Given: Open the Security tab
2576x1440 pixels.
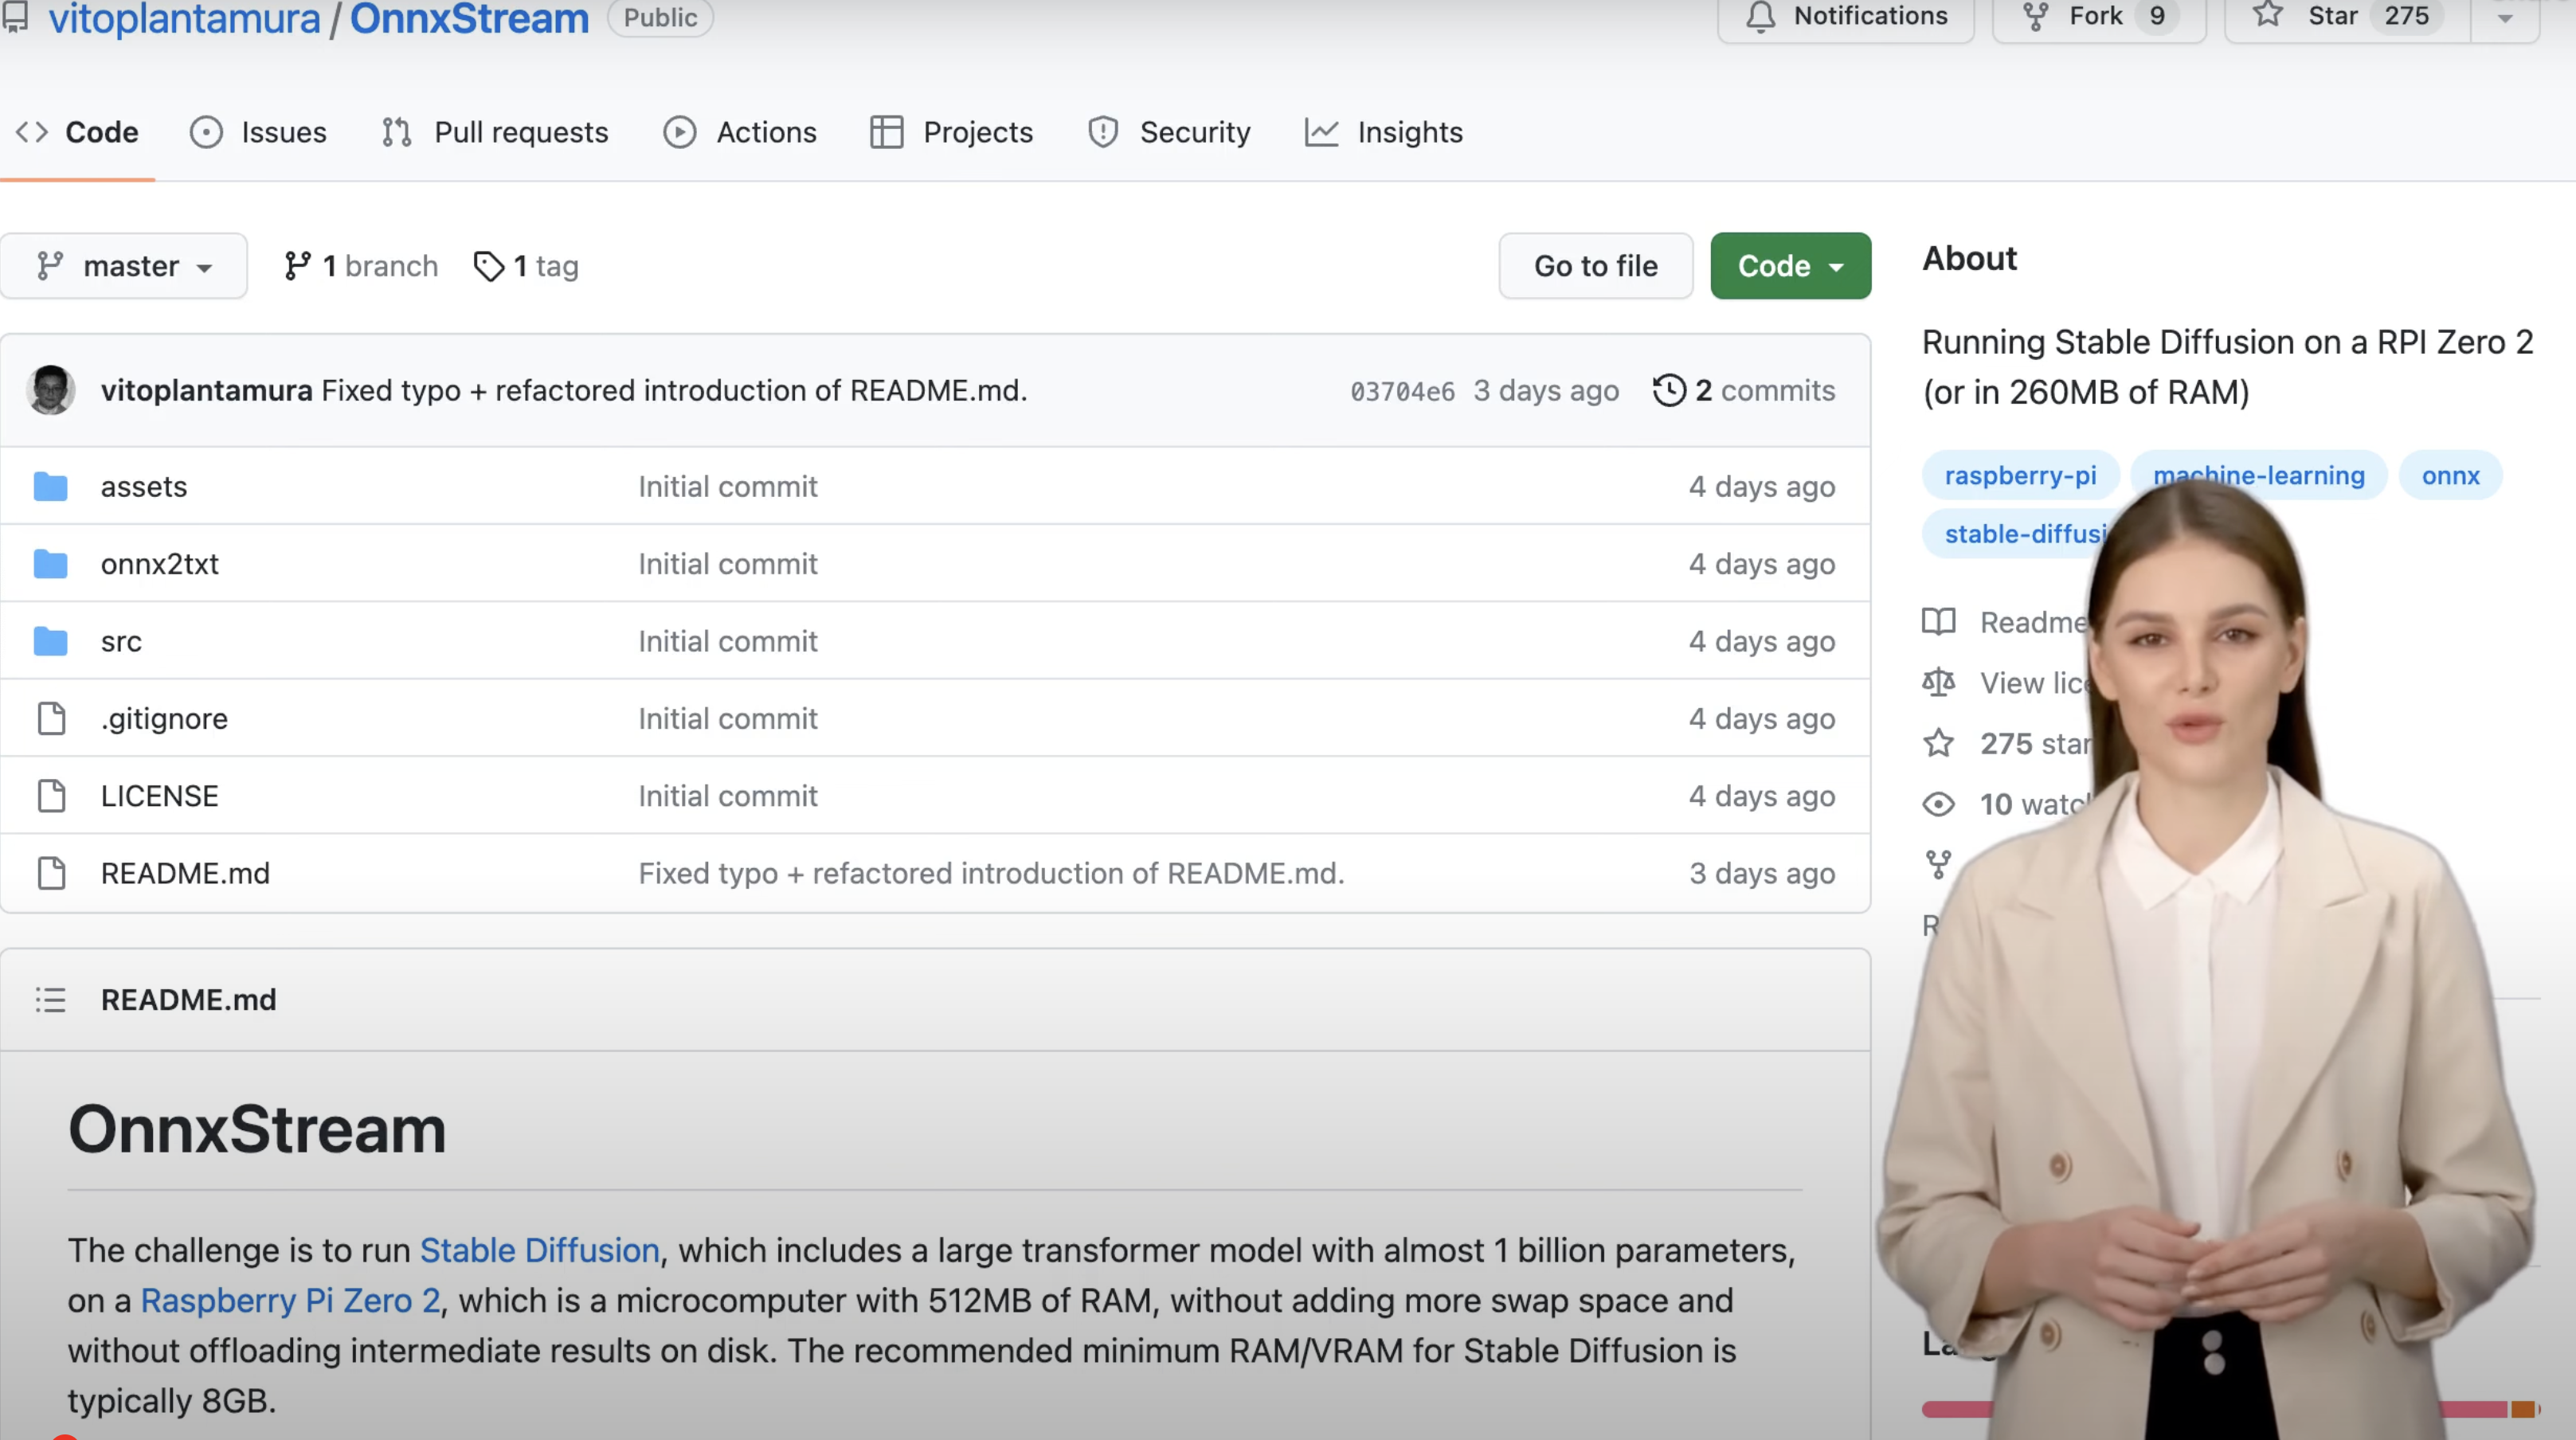Looking at the screenshot, I should click(x=1169, y=132).
